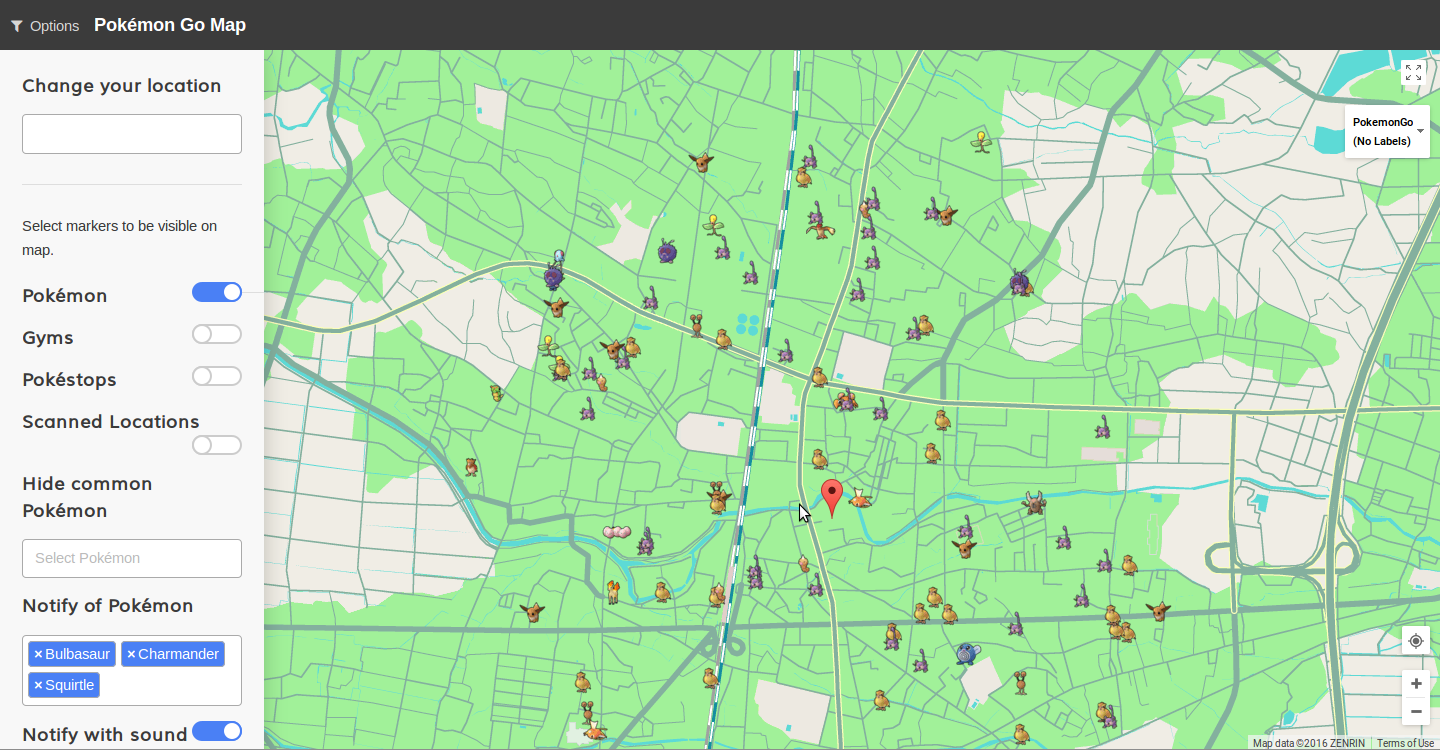
Task: Click the Pokémon Go Map title
Action: (170, 25)
